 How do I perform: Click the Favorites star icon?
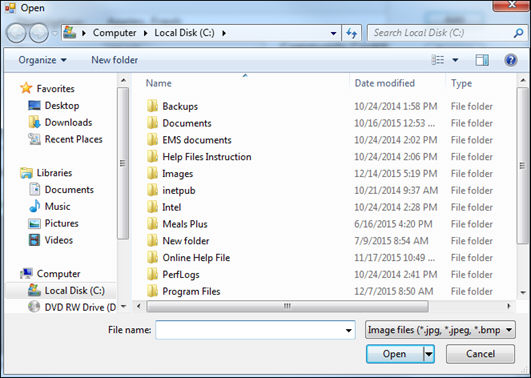(x=26, y=88)
